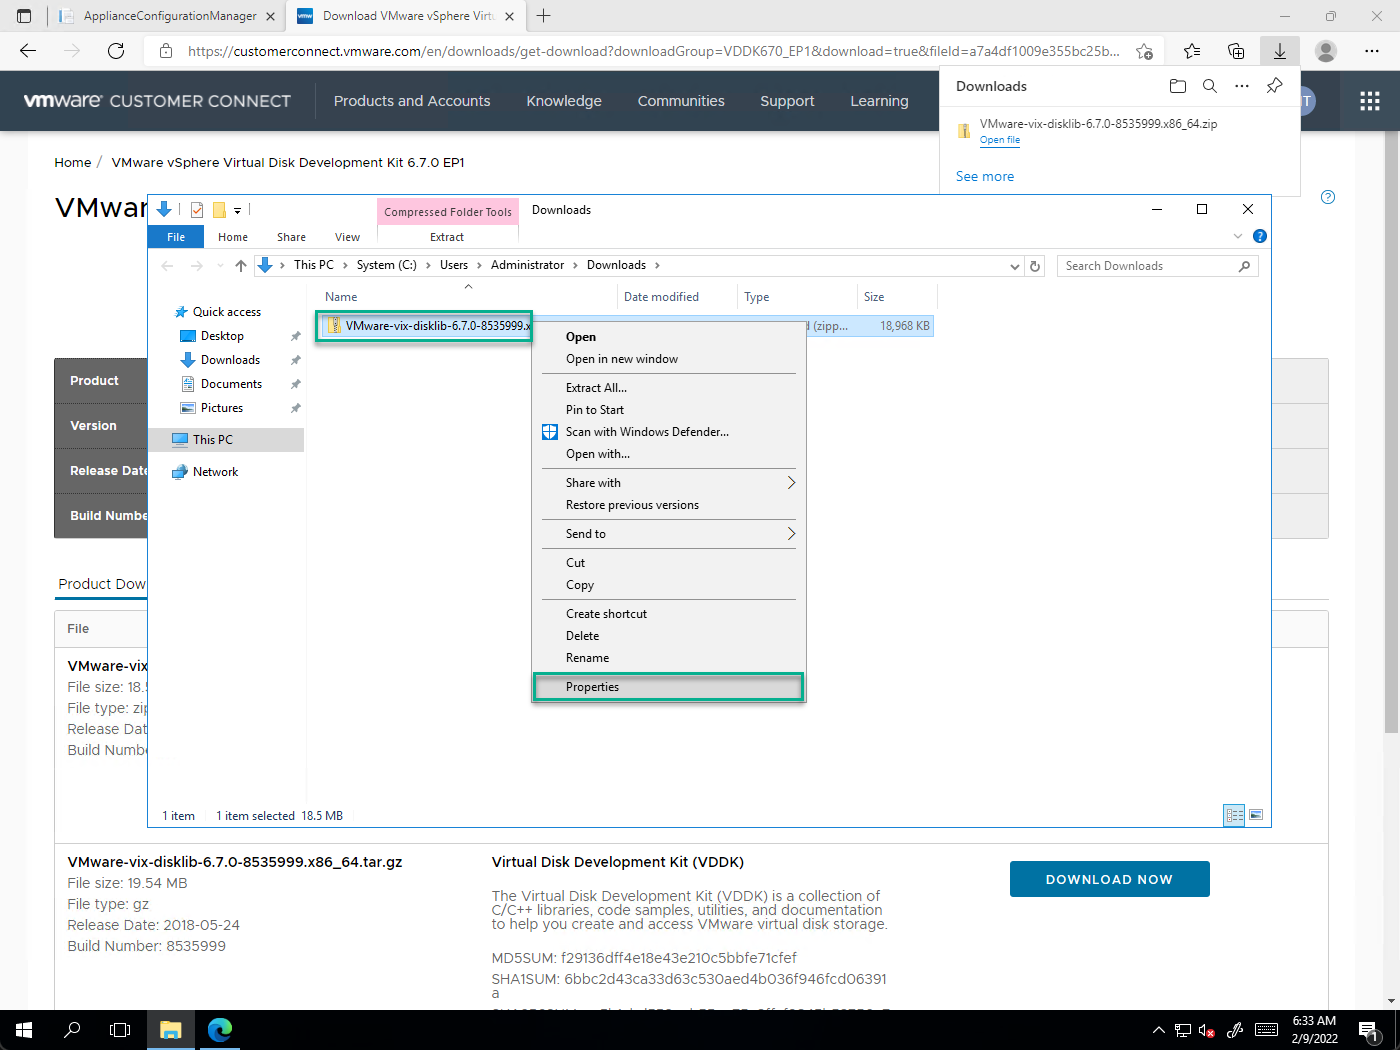Image resolution: width=1400 pixels, height=1050 pixels.
Task: Open downloads folder icon in Downloads flyout
Action: click(1178, 86)
